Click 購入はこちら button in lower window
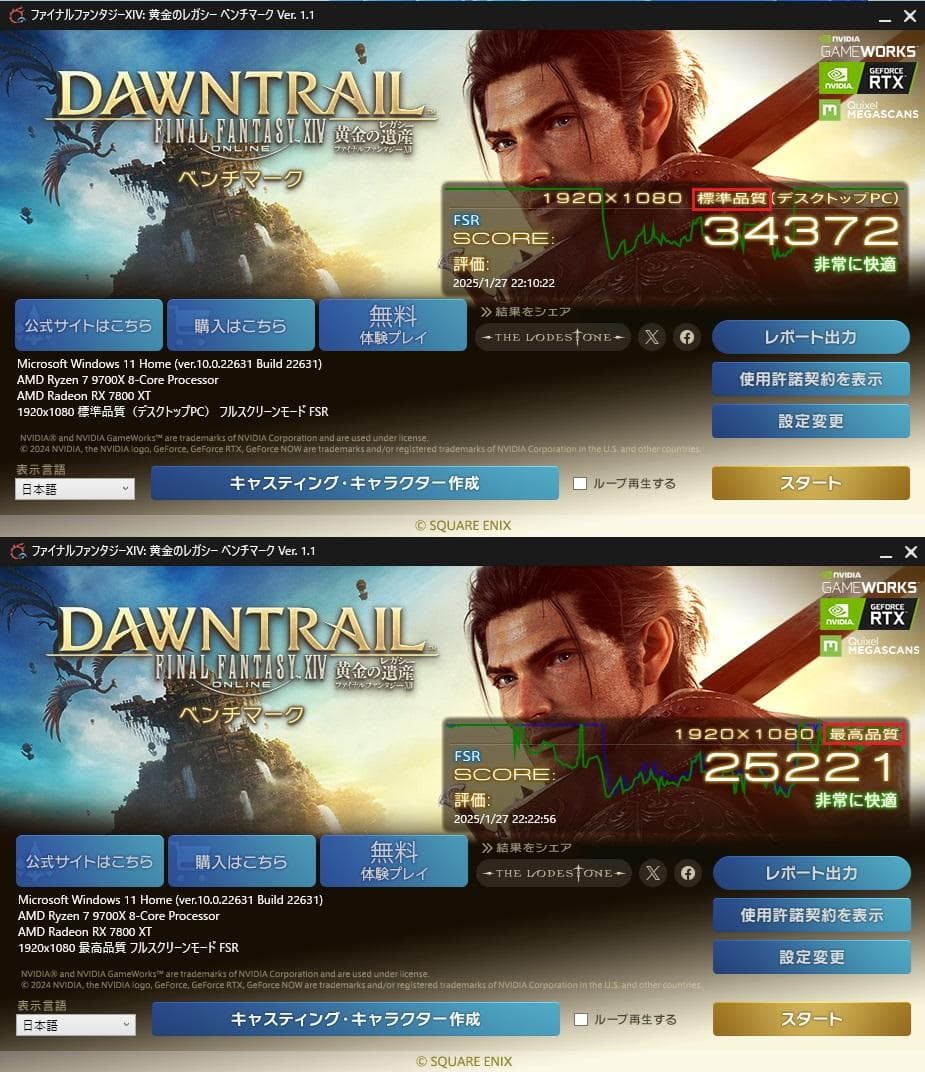 coord(242,861)
